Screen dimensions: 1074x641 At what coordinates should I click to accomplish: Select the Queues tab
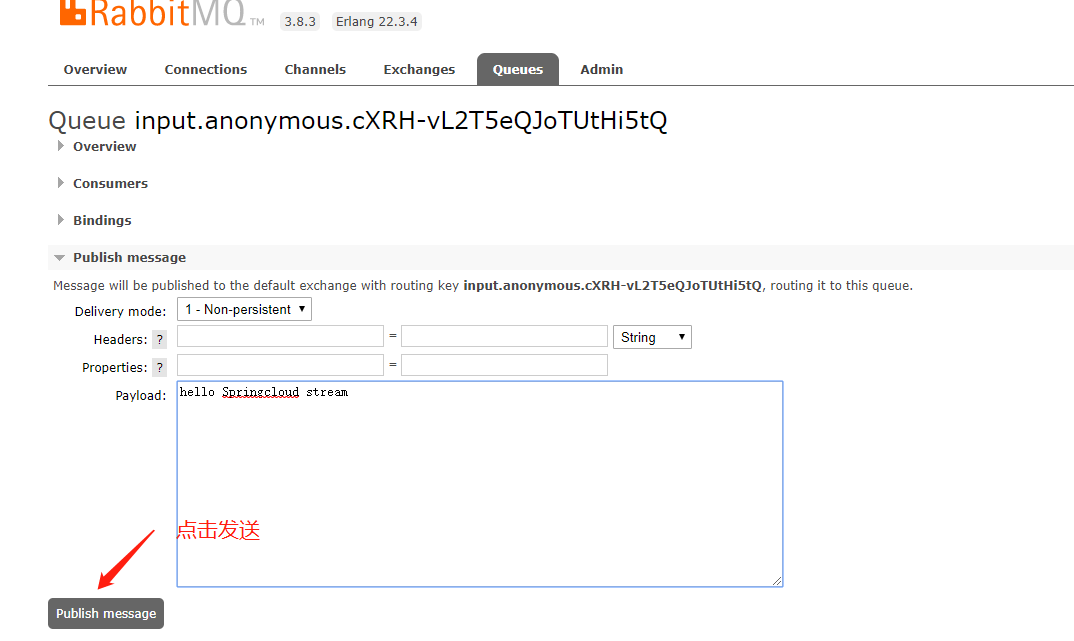pyautogui.click(x=518, y=70)
